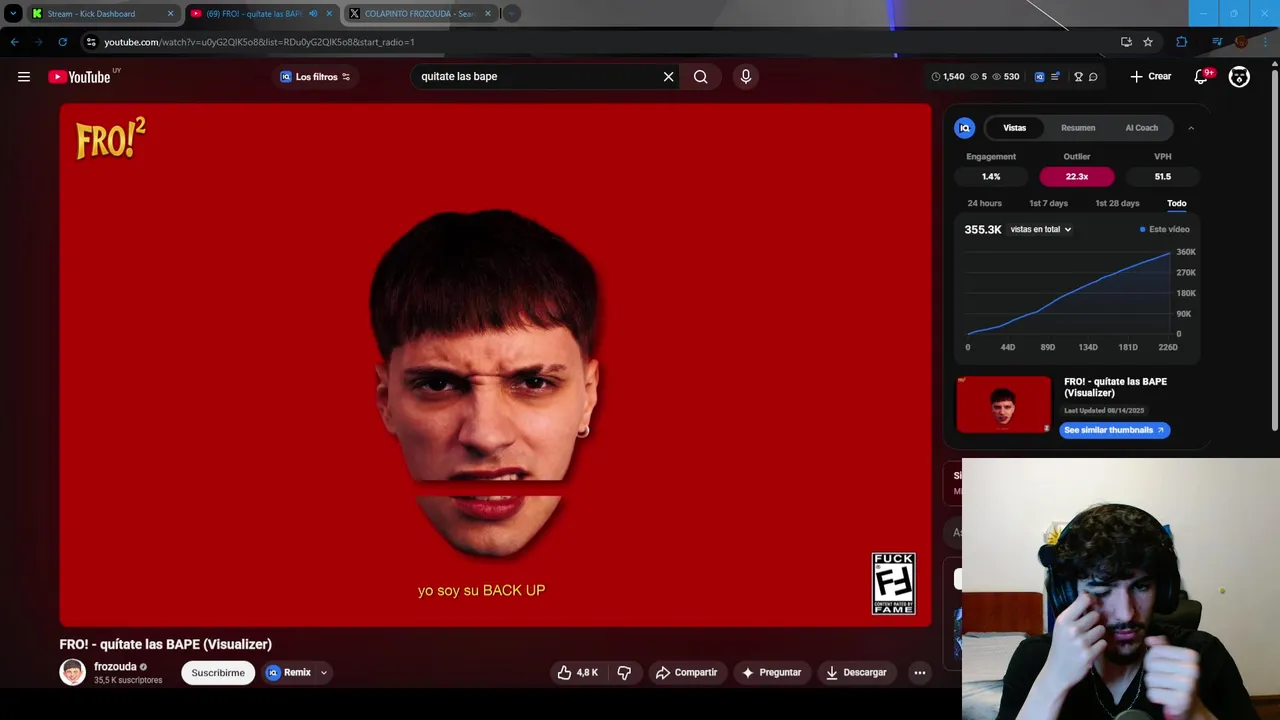Open the browser extensions puzzle icon
The width and height of the screenshot is (1280, 720).
(1182, 42)
